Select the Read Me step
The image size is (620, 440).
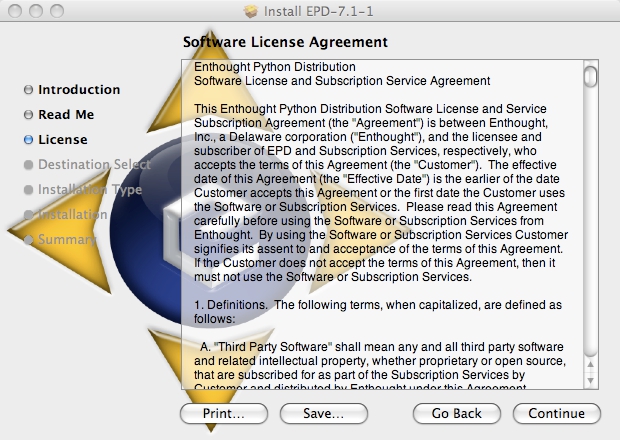coord(66,115)
